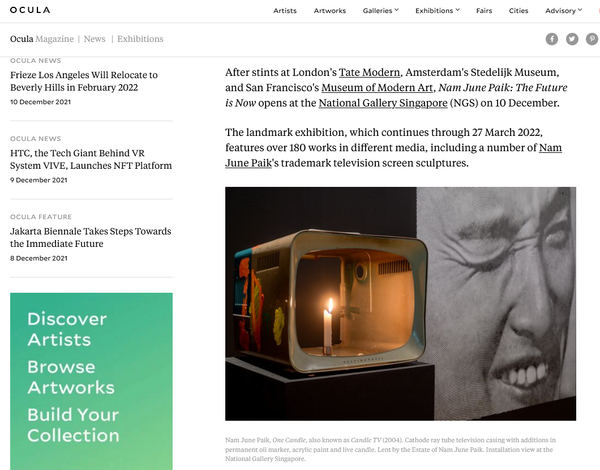
Task: Share article via Twitter icon
Action: 572,39
